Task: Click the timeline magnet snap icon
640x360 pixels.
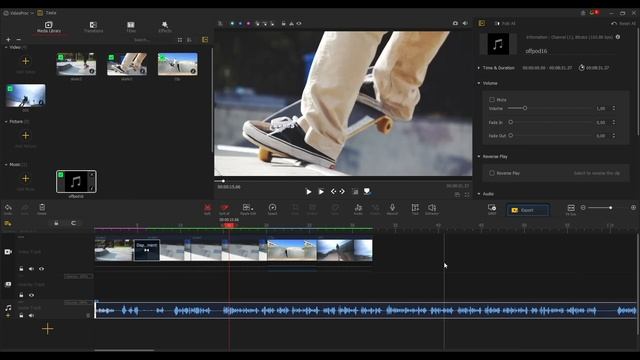Action: [73, 223]
